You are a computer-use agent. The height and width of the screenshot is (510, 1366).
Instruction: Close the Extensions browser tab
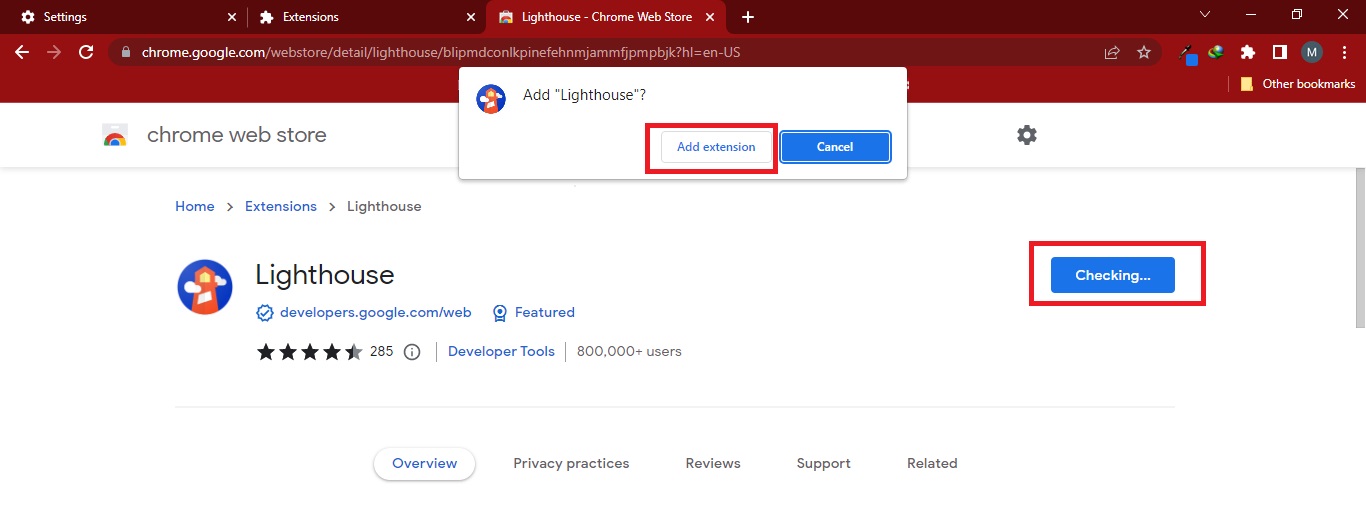471,17
